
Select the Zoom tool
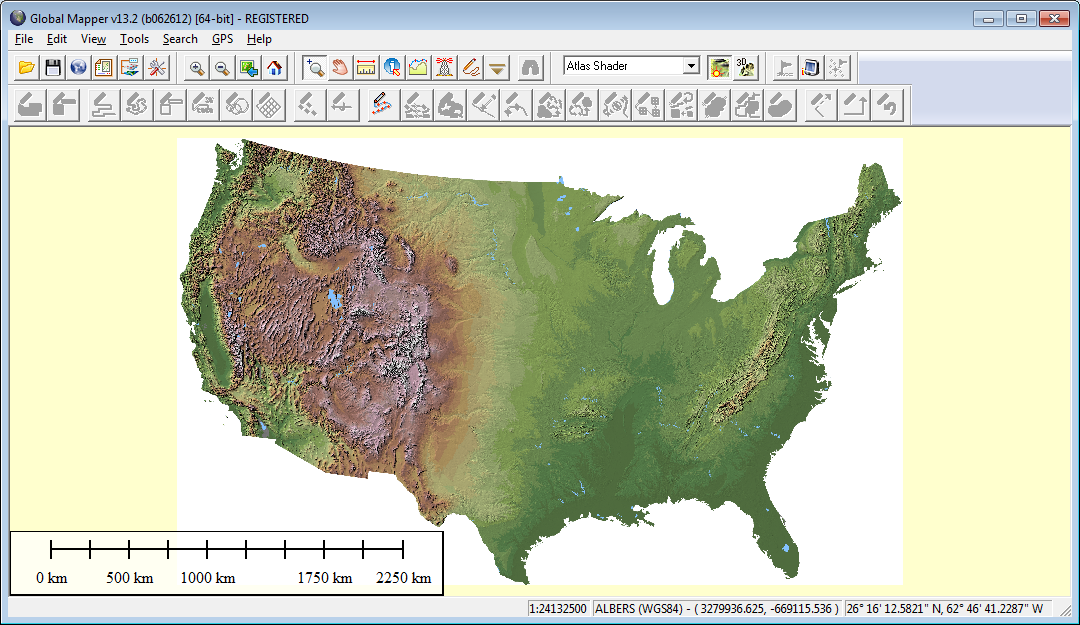315,68
